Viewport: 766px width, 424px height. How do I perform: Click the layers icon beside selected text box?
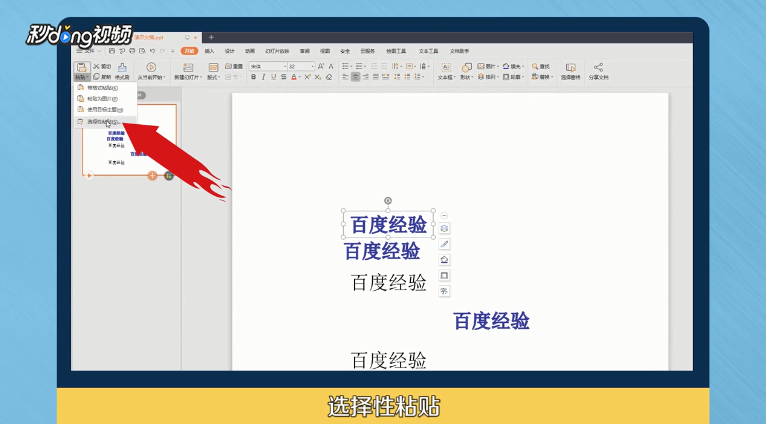pyautogui.click(x=444, y=228)
